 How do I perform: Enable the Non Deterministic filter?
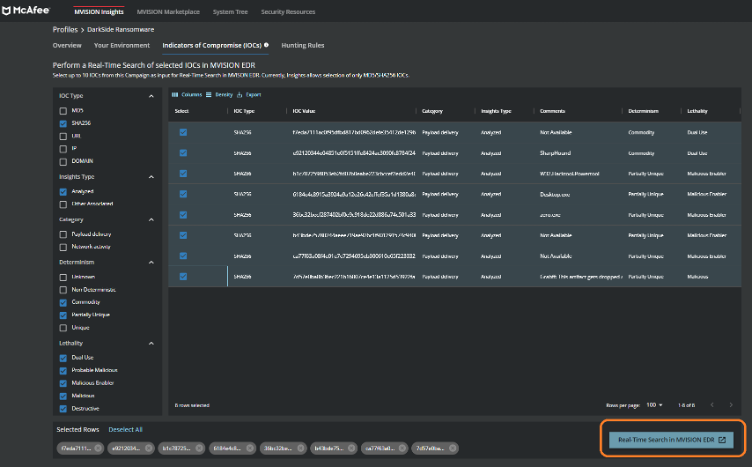coord(63,290)
